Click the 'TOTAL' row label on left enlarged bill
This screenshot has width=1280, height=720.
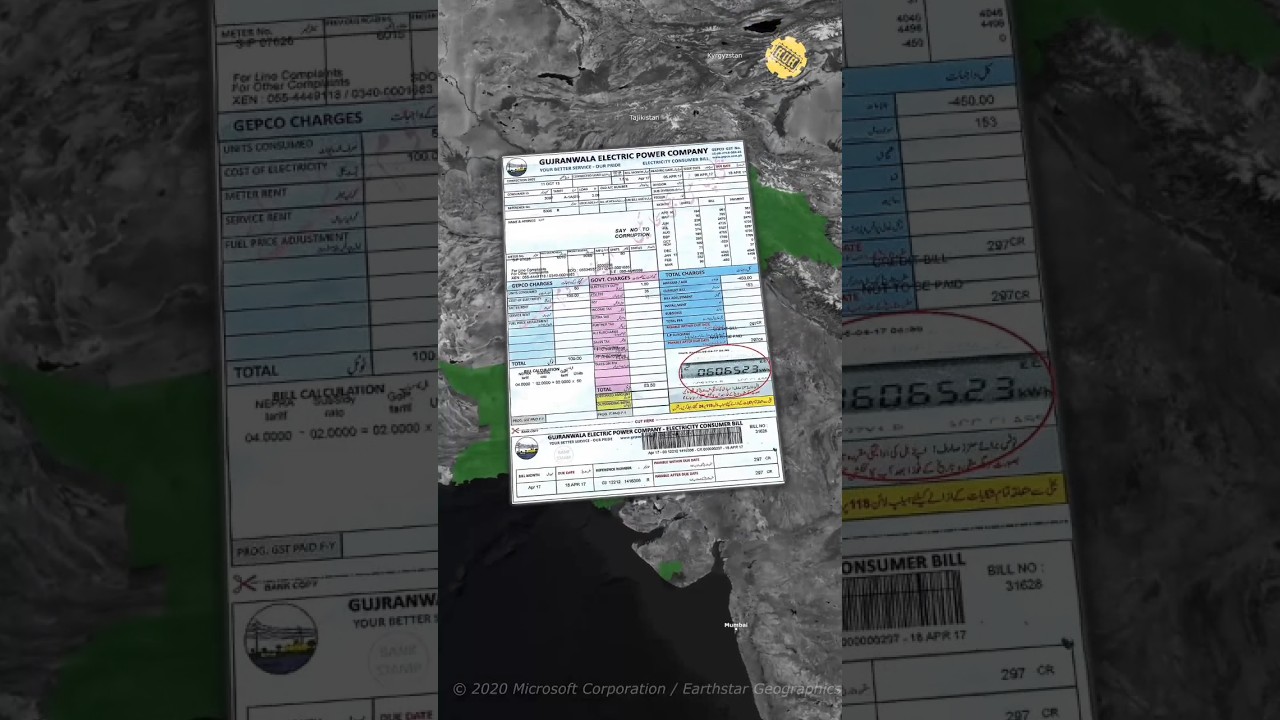256,371
